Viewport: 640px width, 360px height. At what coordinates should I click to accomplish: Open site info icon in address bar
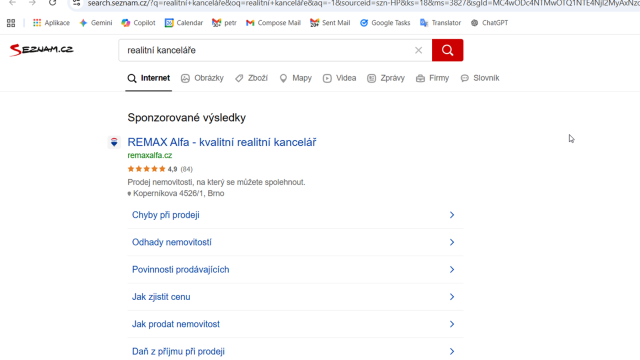pyautogui.click(x=76, y=3)
